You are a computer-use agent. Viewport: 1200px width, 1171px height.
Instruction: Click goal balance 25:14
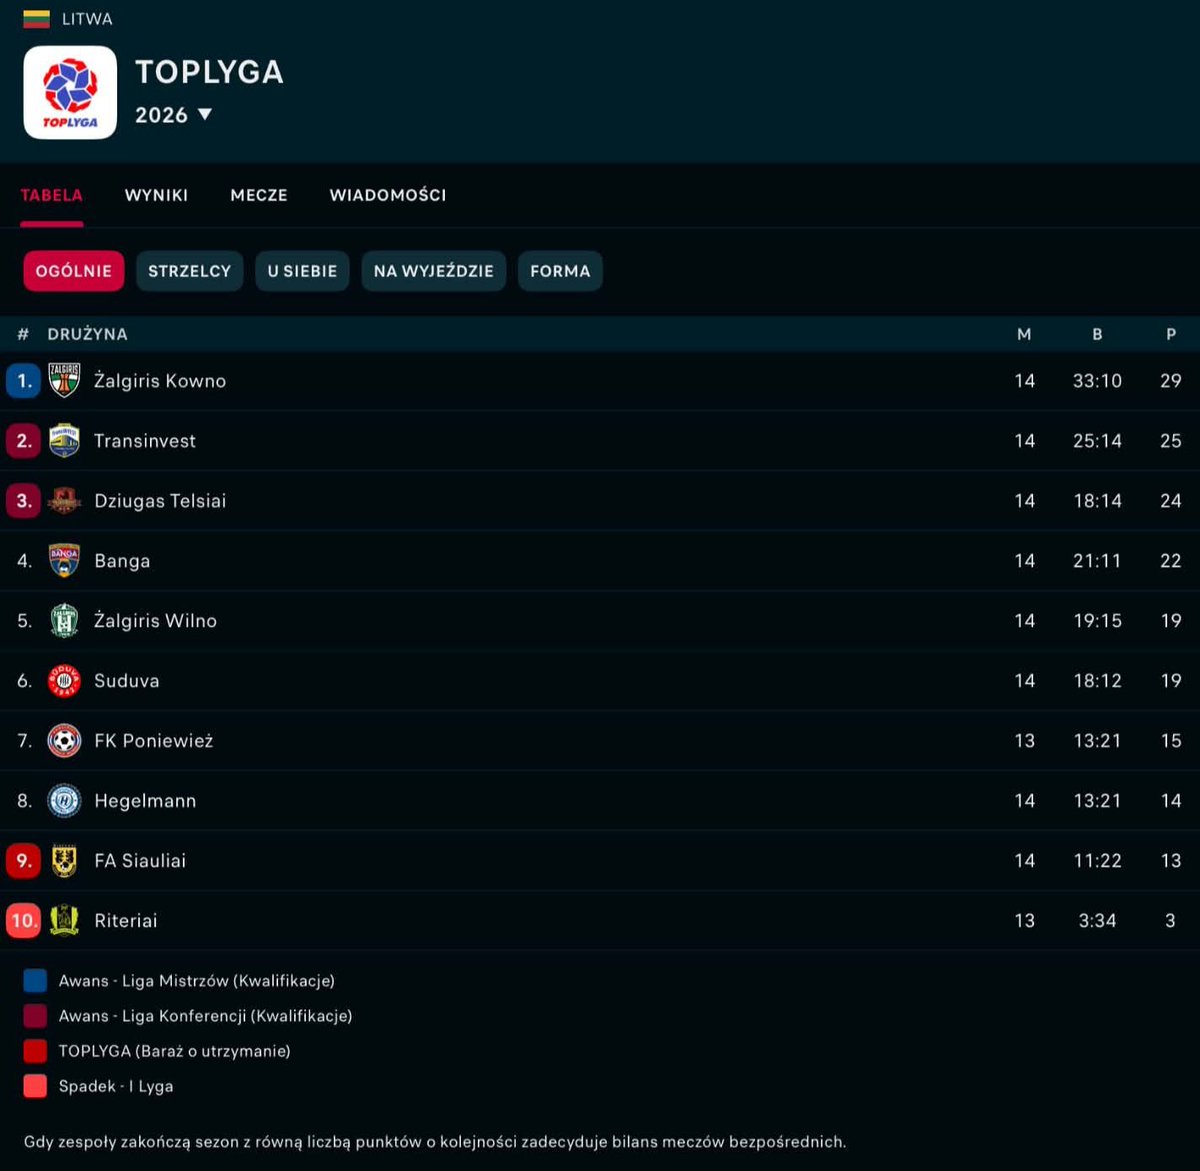1097,441
